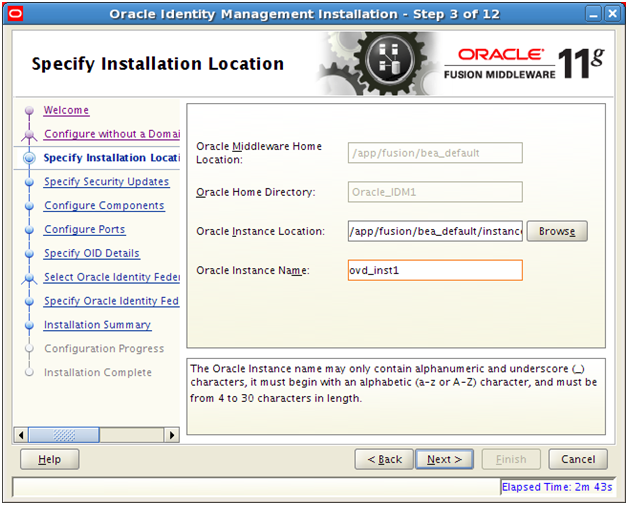
Task: Click the Specify Security Updates bullet icon
Action: click(29, 182)
